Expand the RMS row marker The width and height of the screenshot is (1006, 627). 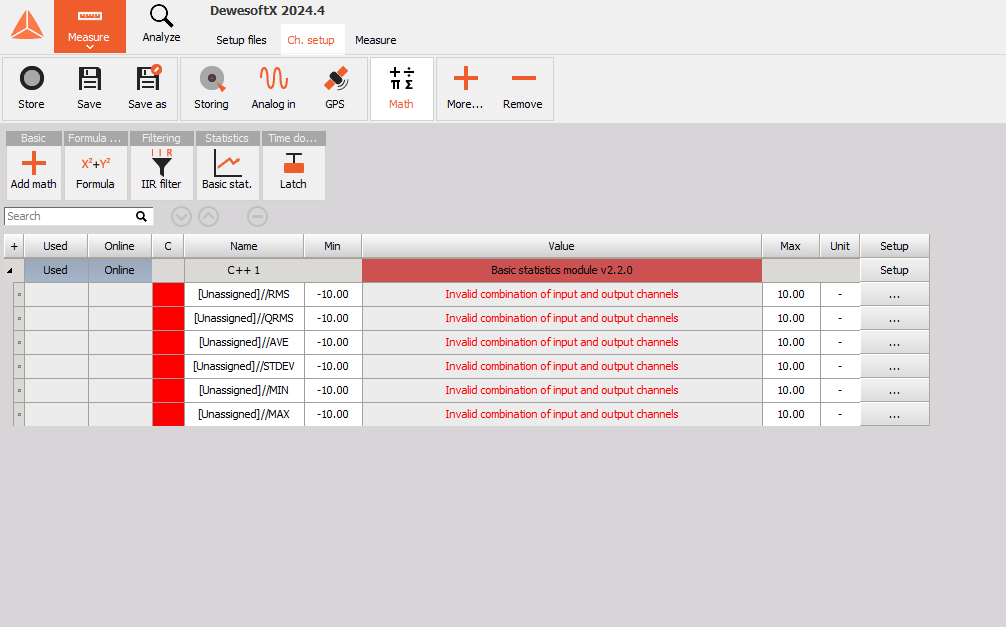pos(19,295)
